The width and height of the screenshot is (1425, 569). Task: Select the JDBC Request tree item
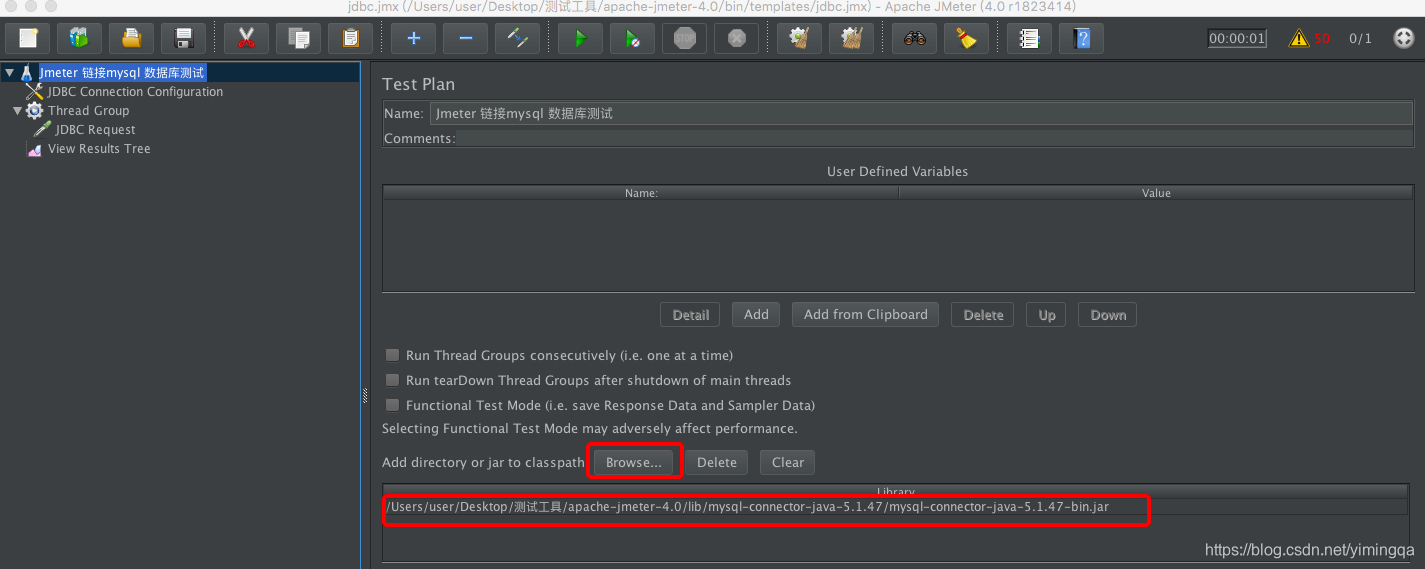point(96,130)
